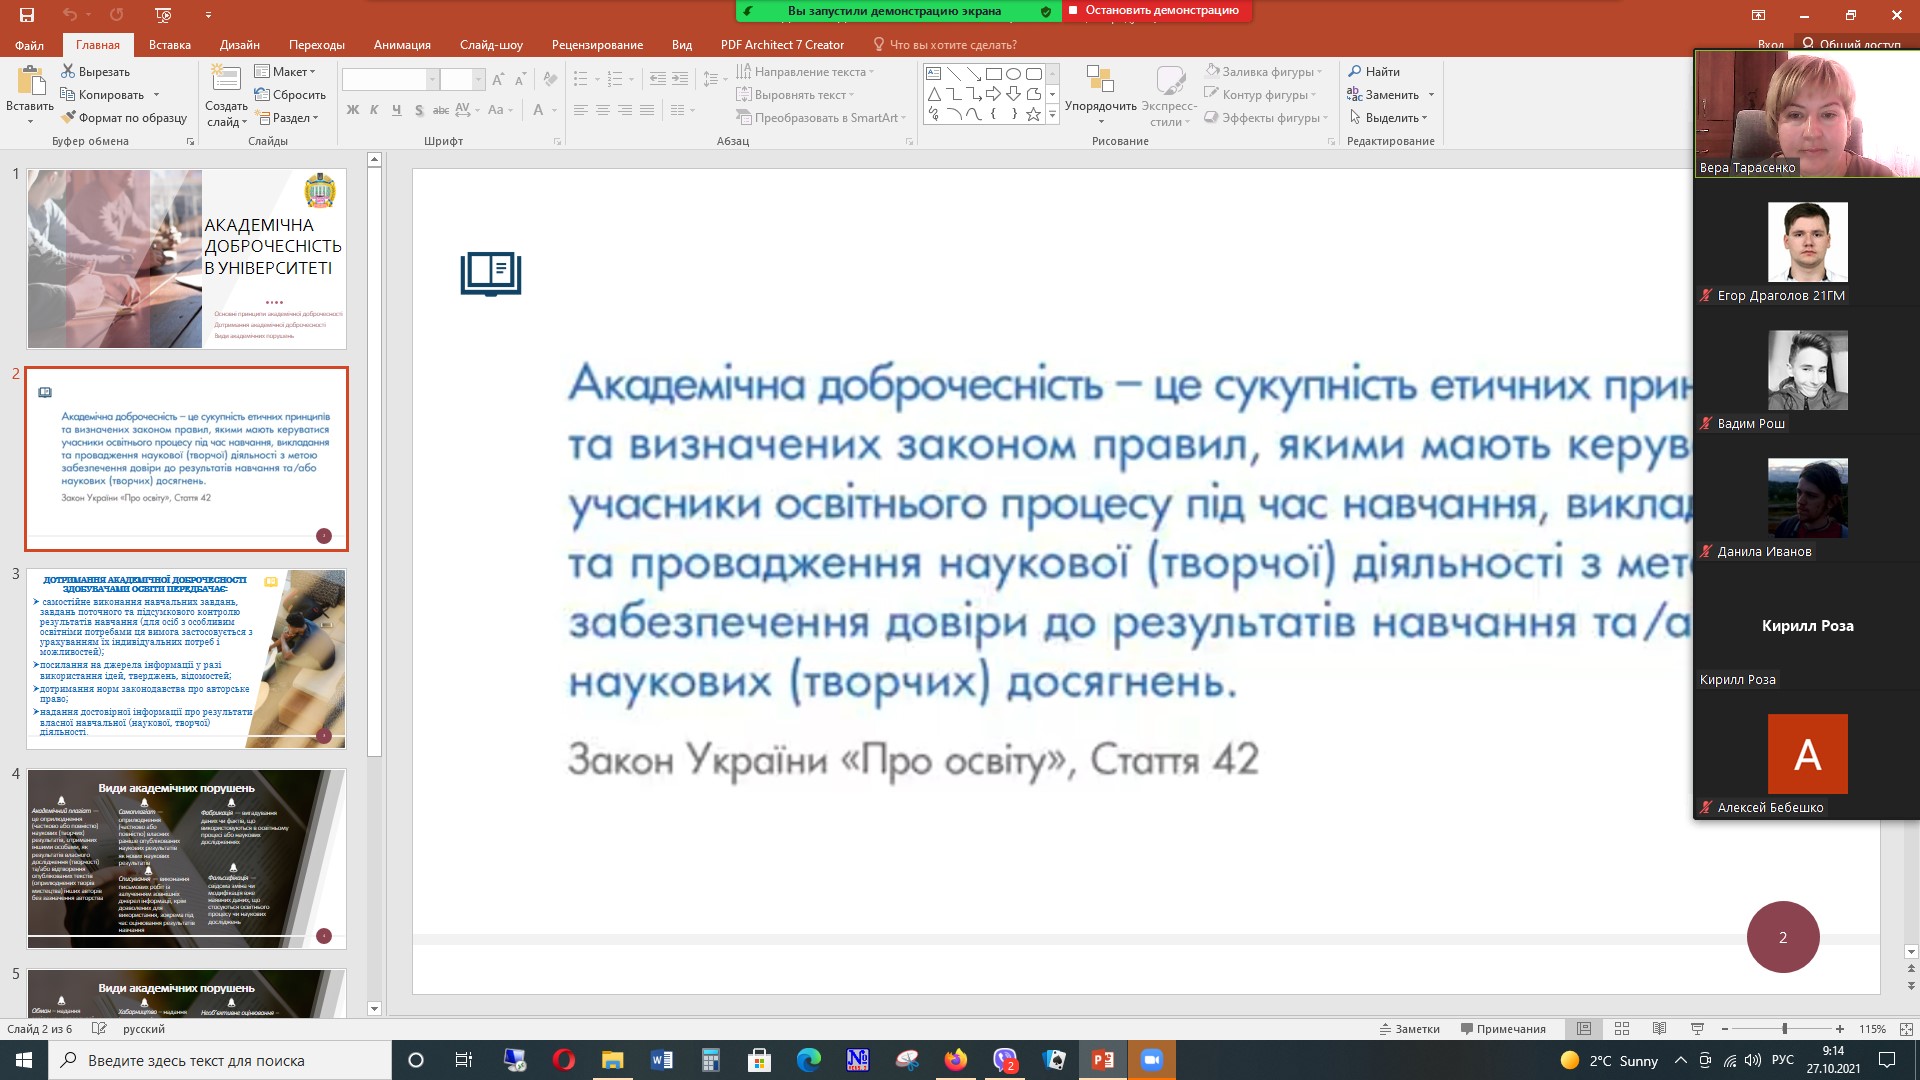The image size is (1920, 1080).
Task: Click the Cut scissors icon
Action: [x=68, y=72]
